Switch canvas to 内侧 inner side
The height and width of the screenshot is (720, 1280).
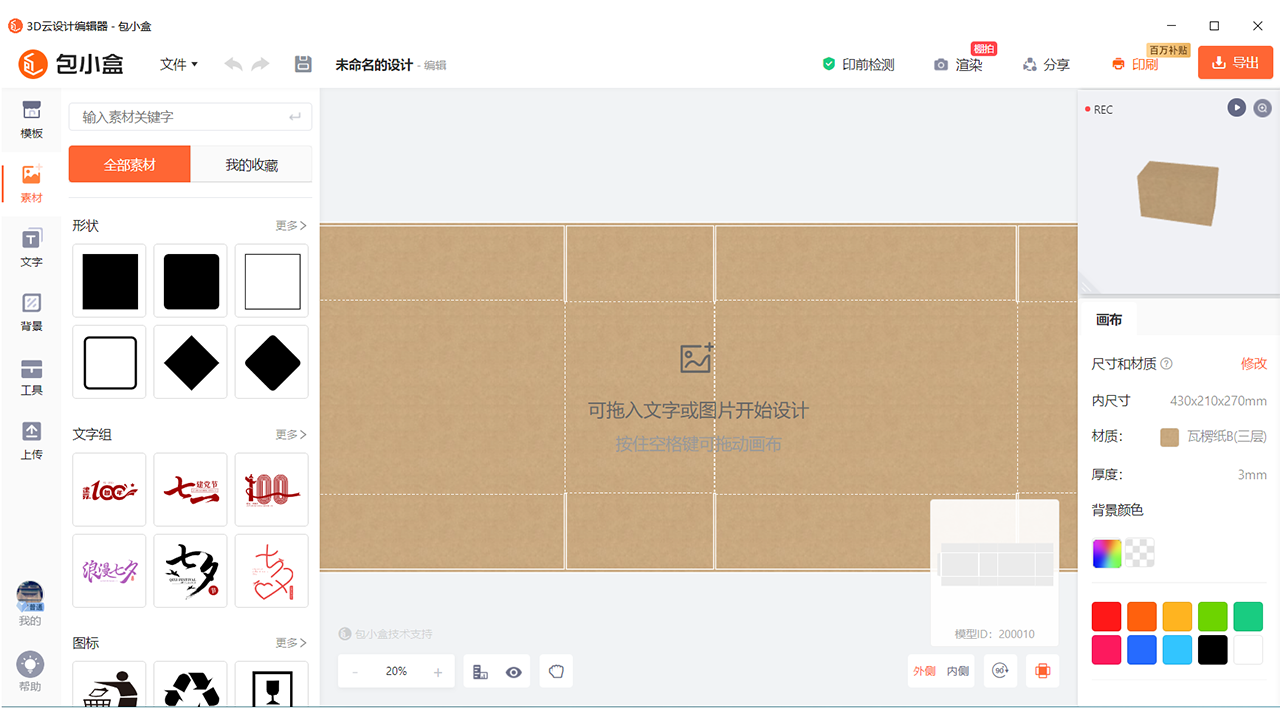click(x=957, y=671)
